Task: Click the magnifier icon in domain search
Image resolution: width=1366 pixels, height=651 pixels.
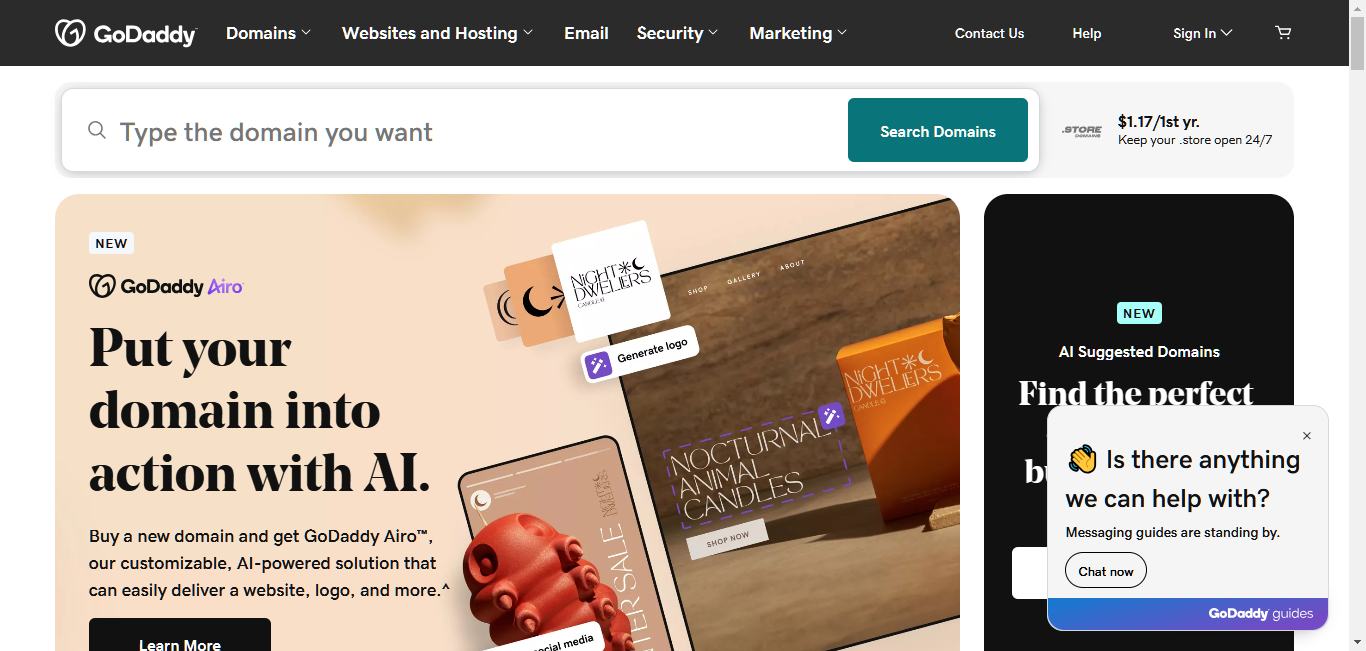Action: tap(97, 130)
